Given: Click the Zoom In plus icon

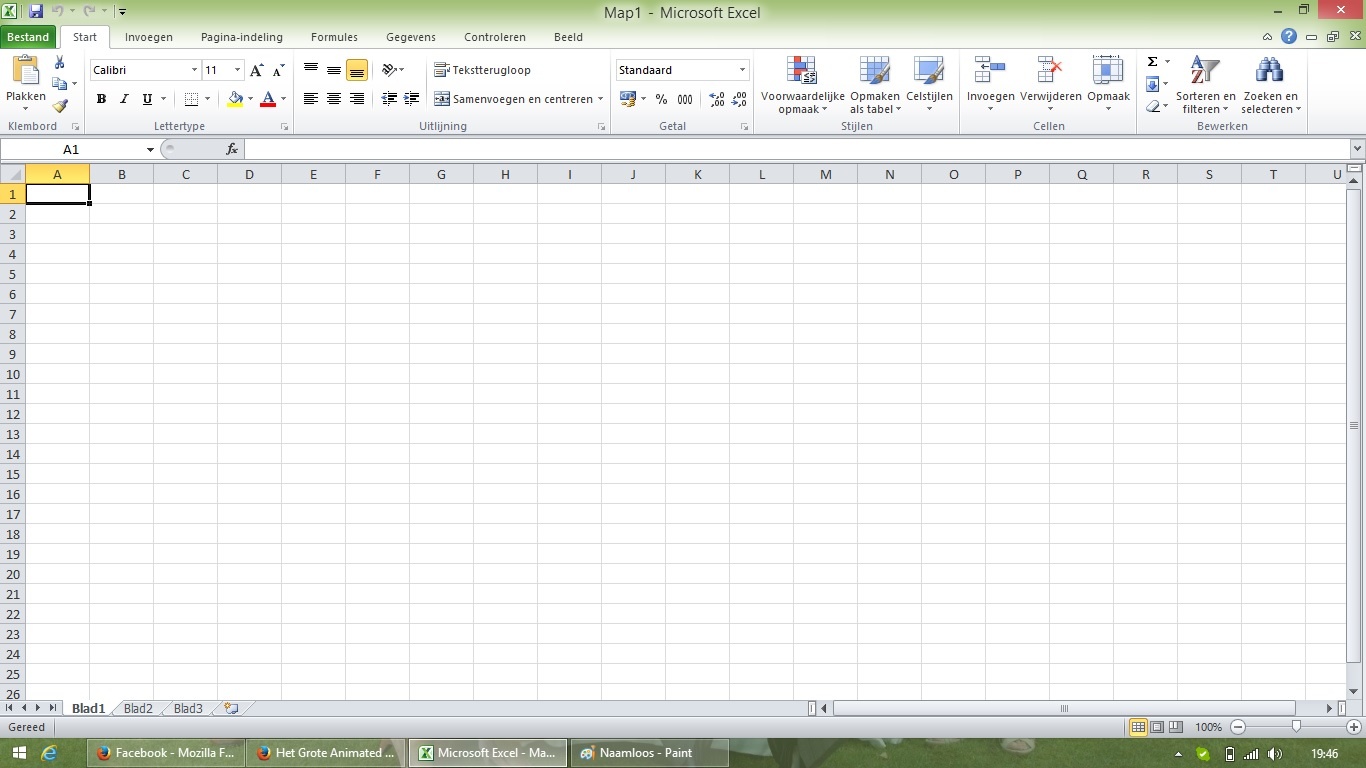Looking at the screenshot, I should coord(1354,727).
